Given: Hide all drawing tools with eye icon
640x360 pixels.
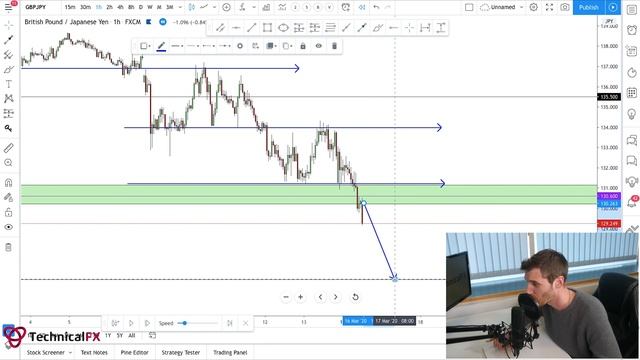Looking at the screenshot, I should (8, 227).
